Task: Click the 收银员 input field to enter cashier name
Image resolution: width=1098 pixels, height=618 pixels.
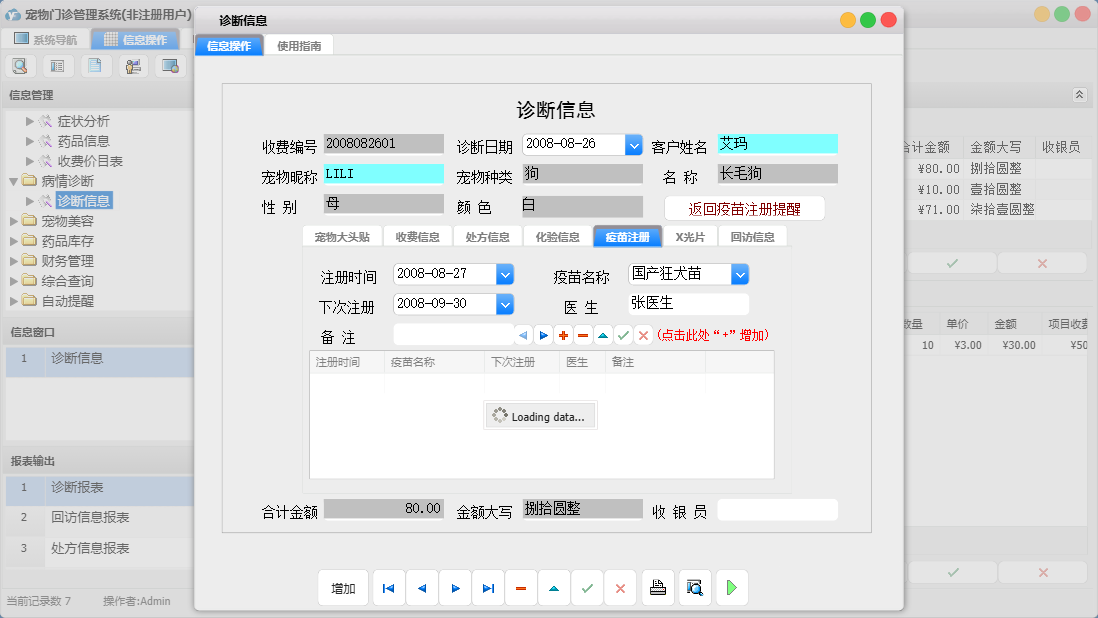Action: (x=777, y=509)
